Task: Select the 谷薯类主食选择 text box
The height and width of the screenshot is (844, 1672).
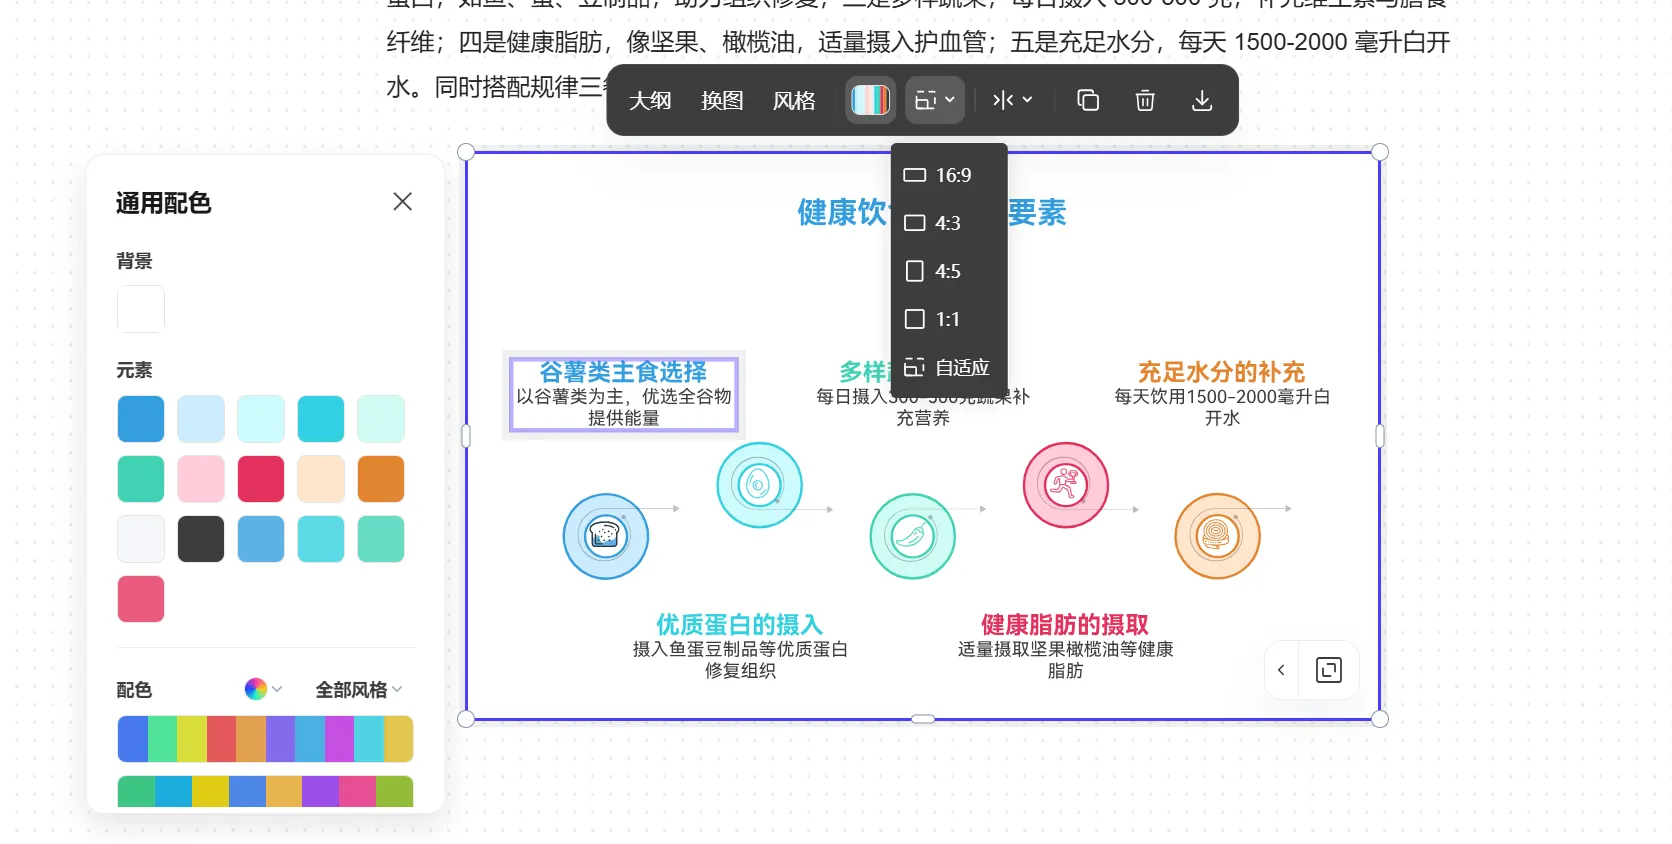Action: point(623,395)
